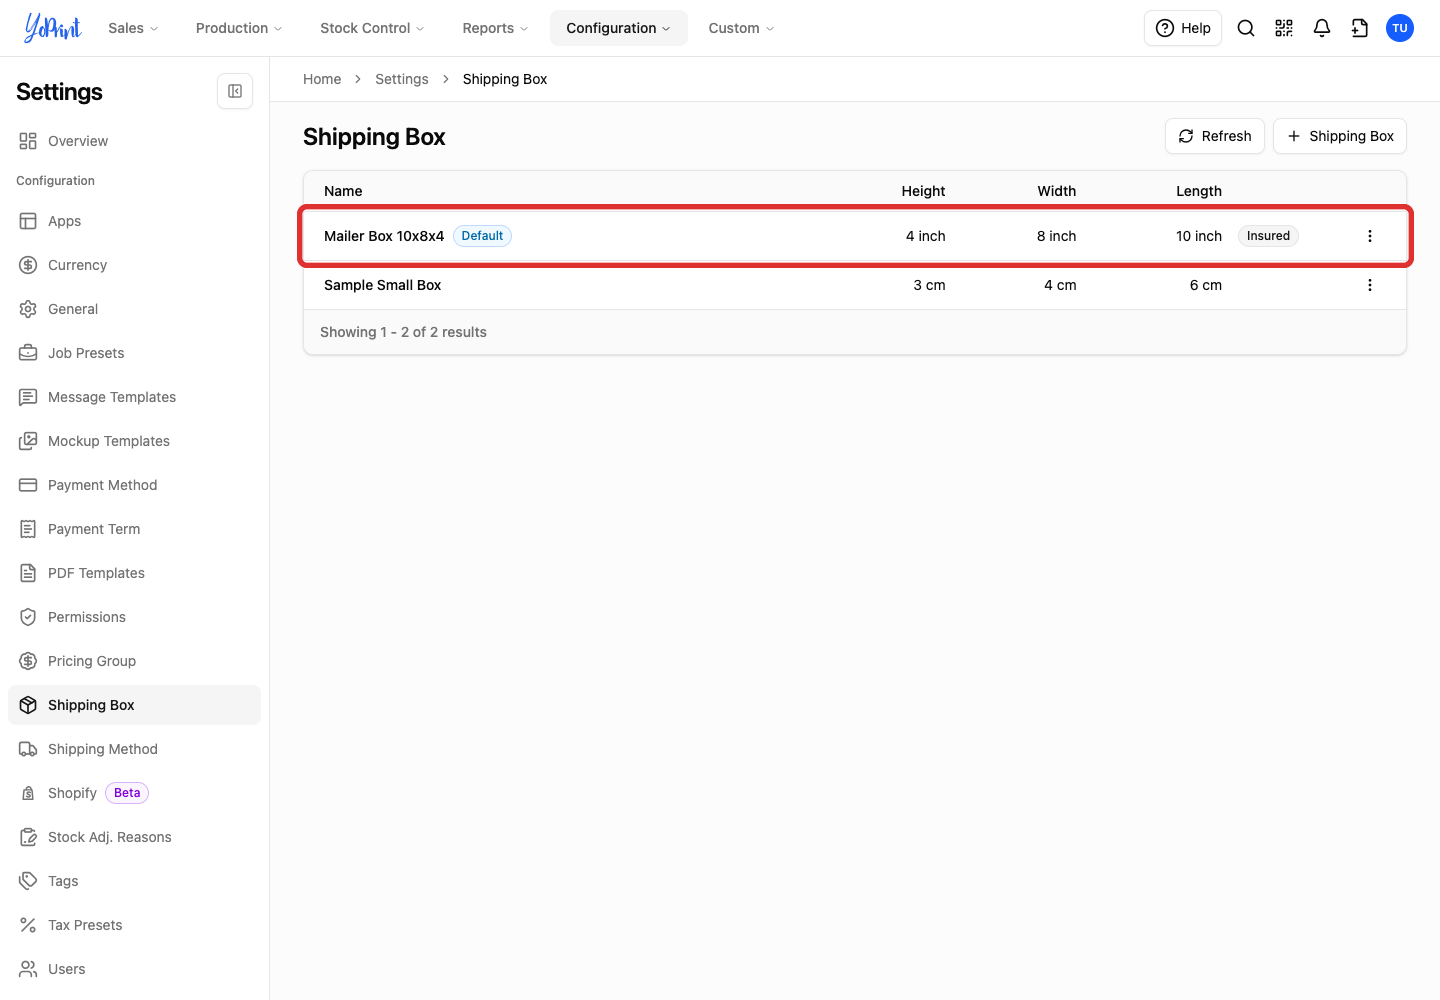Open PDF Templates settings

pyautogui.click(x=134, y=573)
